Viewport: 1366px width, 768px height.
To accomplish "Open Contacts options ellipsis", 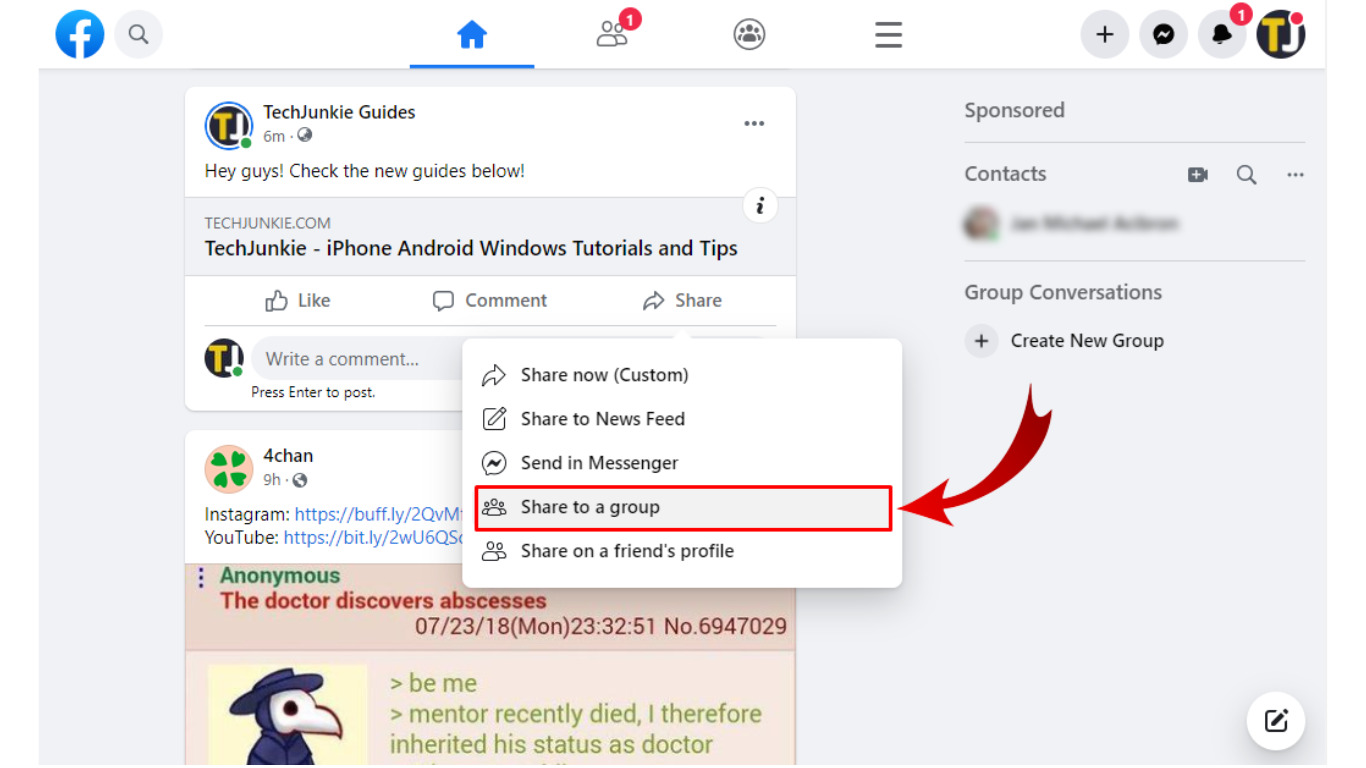I will pyautogui.click(x=1295, y=175).
